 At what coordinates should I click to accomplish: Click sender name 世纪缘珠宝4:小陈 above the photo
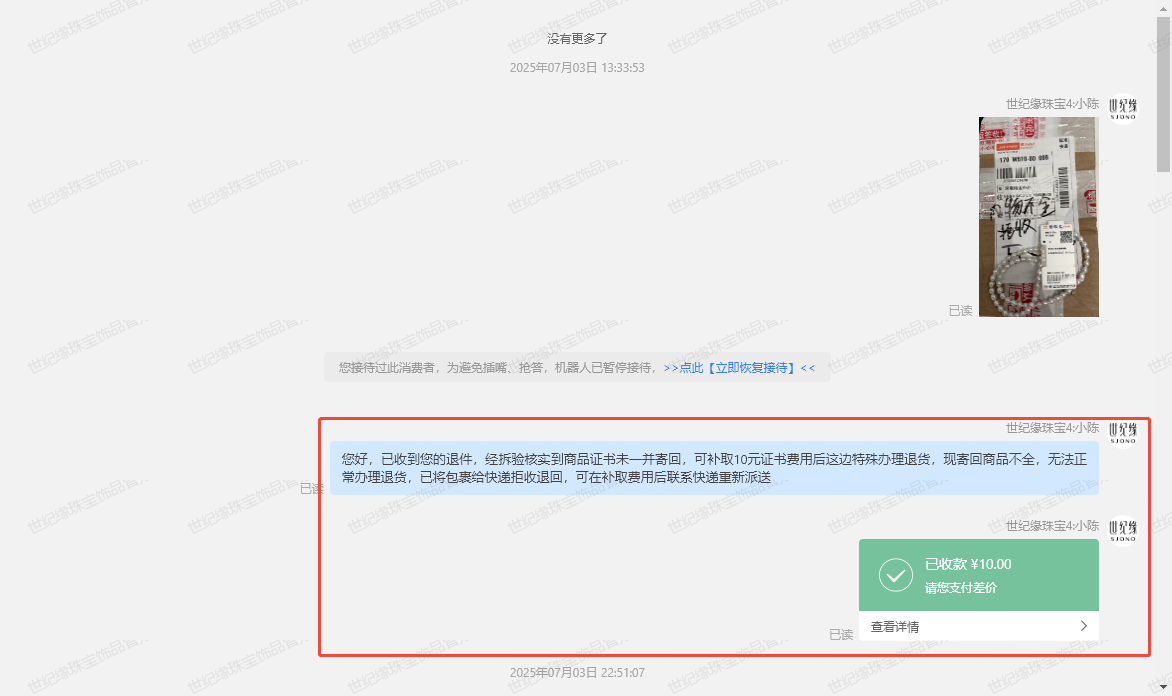click(1052, 104)
